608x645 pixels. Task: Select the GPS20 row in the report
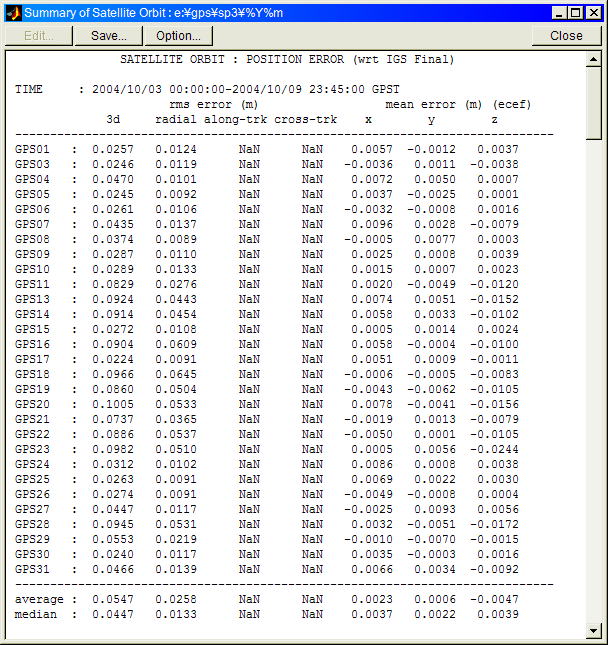coord(270,404)
